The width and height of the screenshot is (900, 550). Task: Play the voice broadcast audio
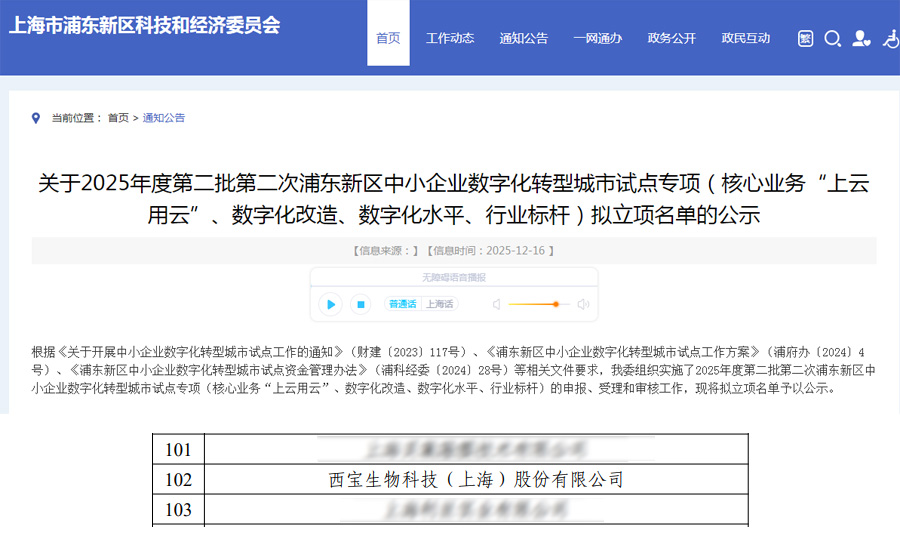(x=330, y=304)
